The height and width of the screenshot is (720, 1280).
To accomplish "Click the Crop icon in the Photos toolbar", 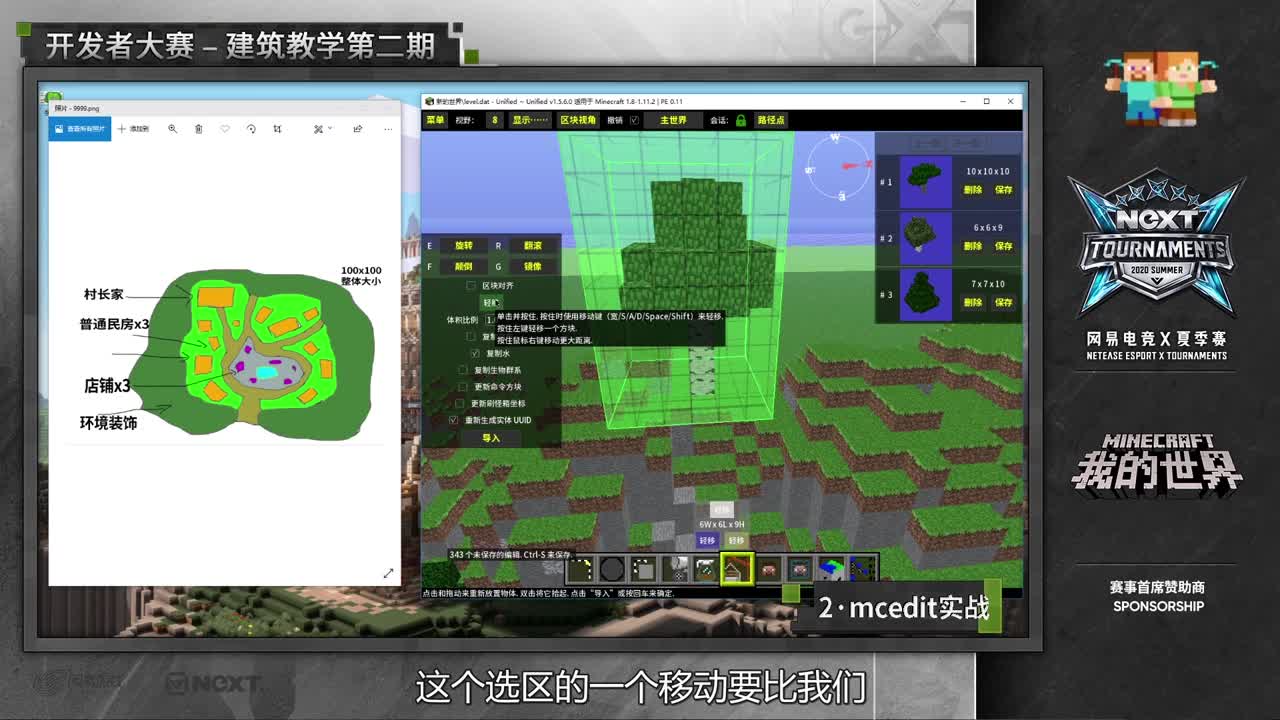I will pos(278,129).
